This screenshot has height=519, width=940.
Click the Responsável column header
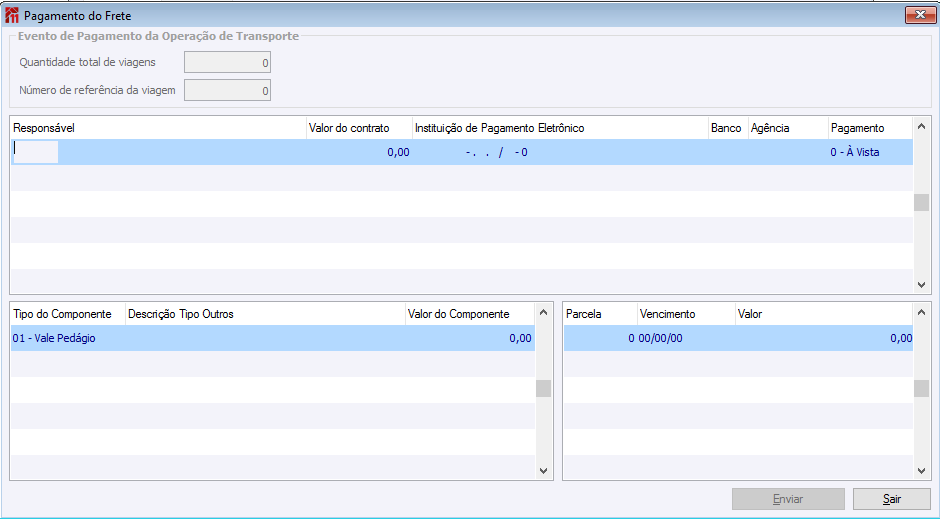coord(158,128)
